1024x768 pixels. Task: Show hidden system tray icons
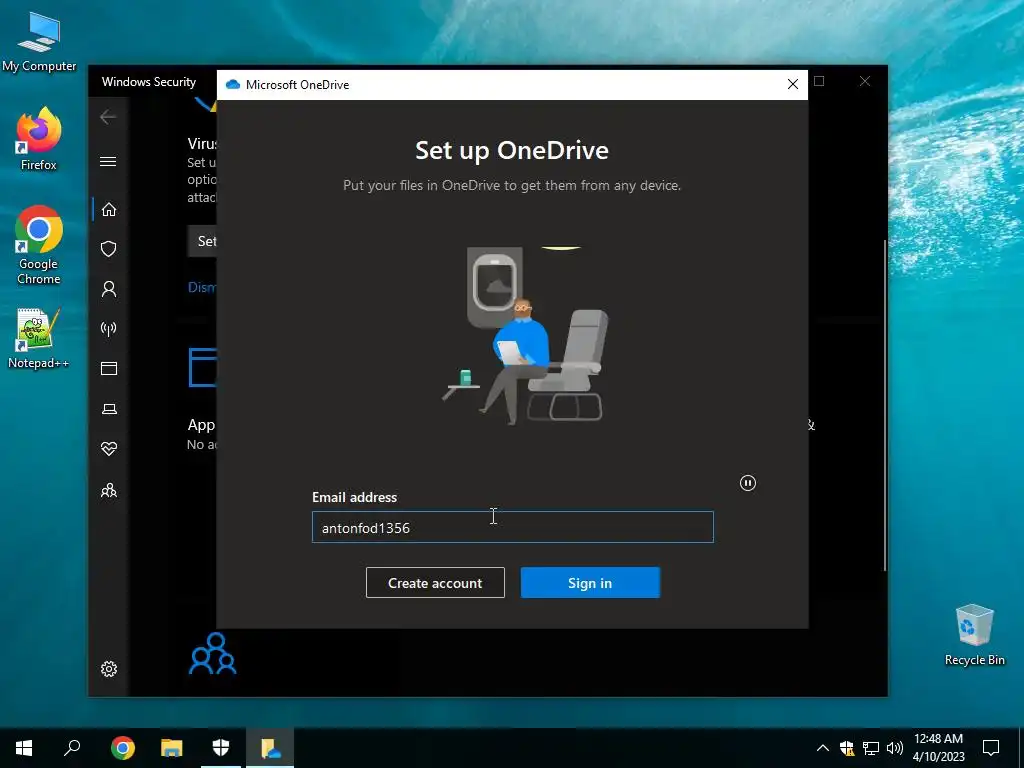coord(823,748)
